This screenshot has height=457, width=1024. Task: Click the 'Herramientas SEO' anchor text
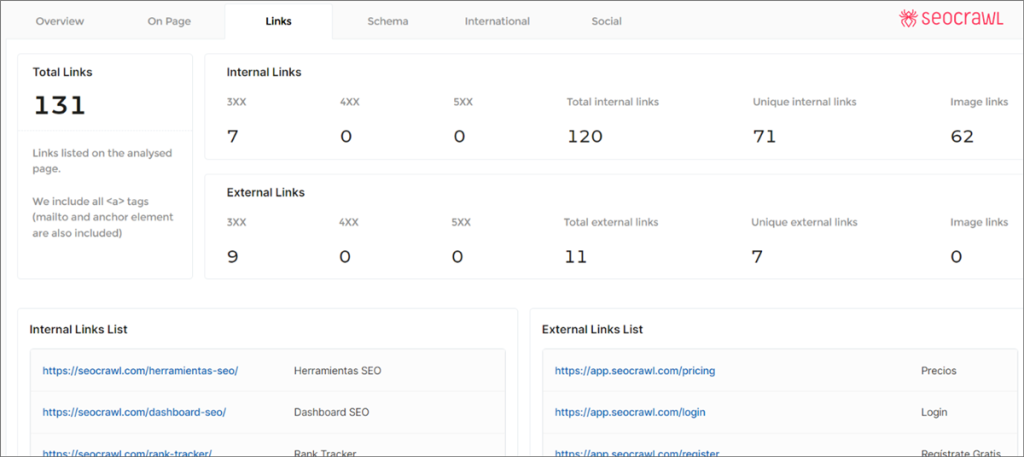pos(338,370)
